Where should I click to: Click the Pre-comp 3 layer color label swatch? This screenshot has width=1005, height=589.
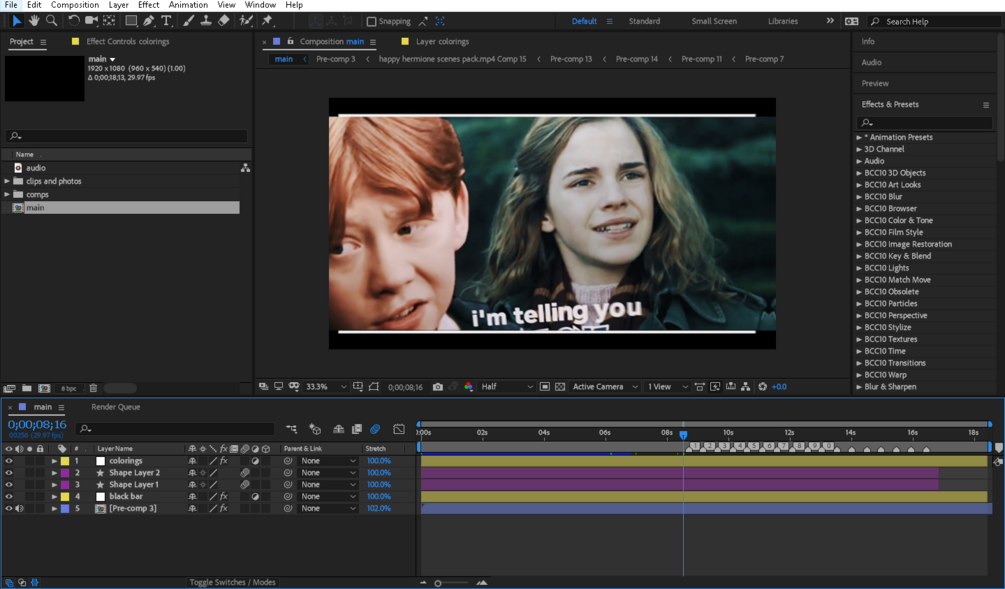65,508
